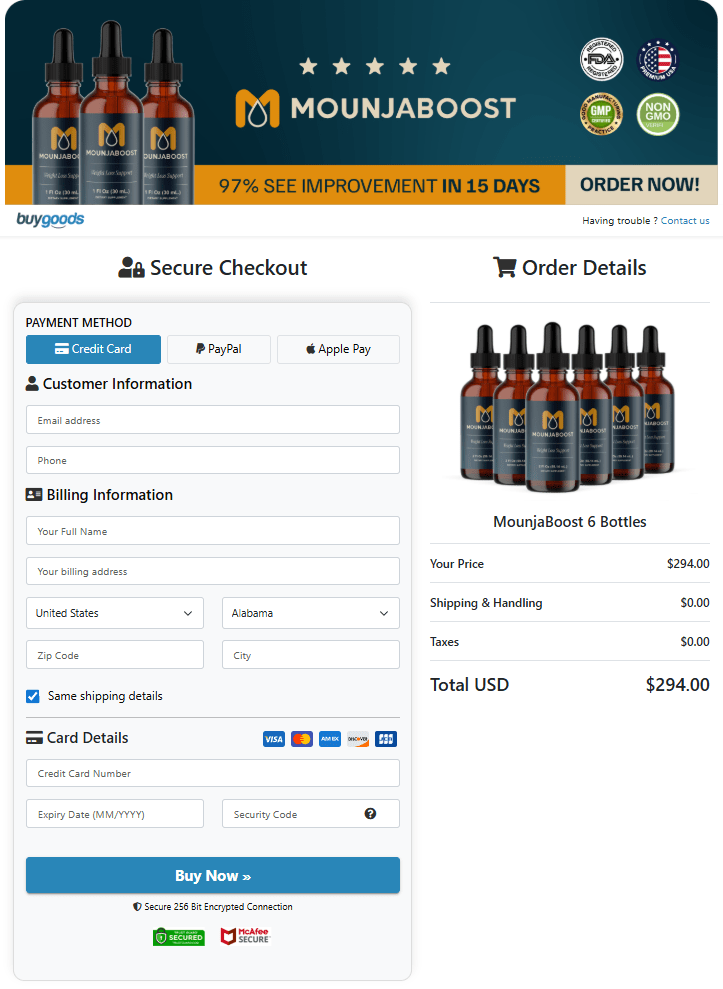723x989 pixels.
Task: Click the Email address field
Action: tap(213, 420)
